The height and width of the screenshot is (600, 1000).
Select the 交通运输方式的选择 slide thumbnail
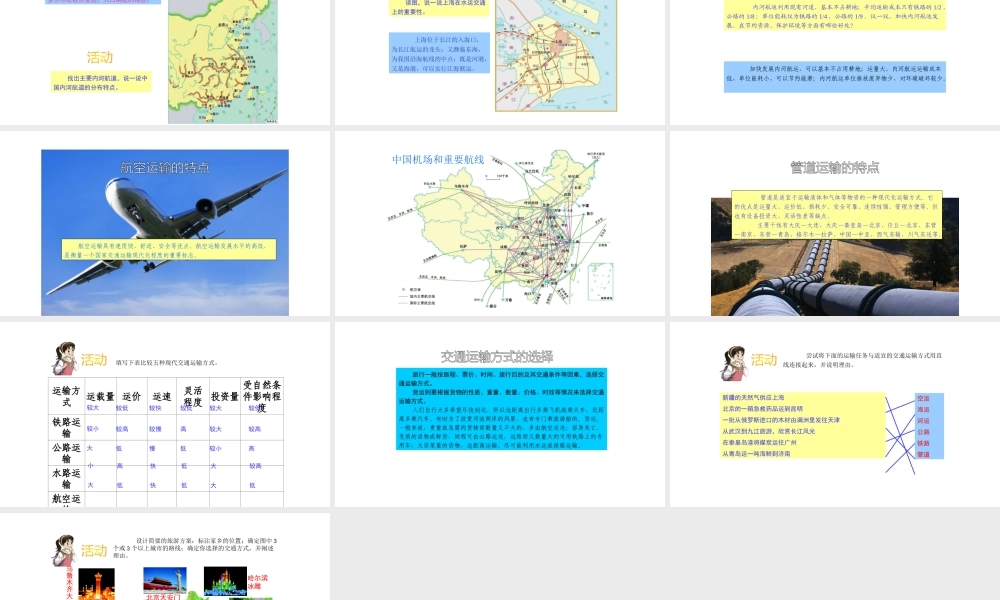pyautogui.click(x=499, y=414)
